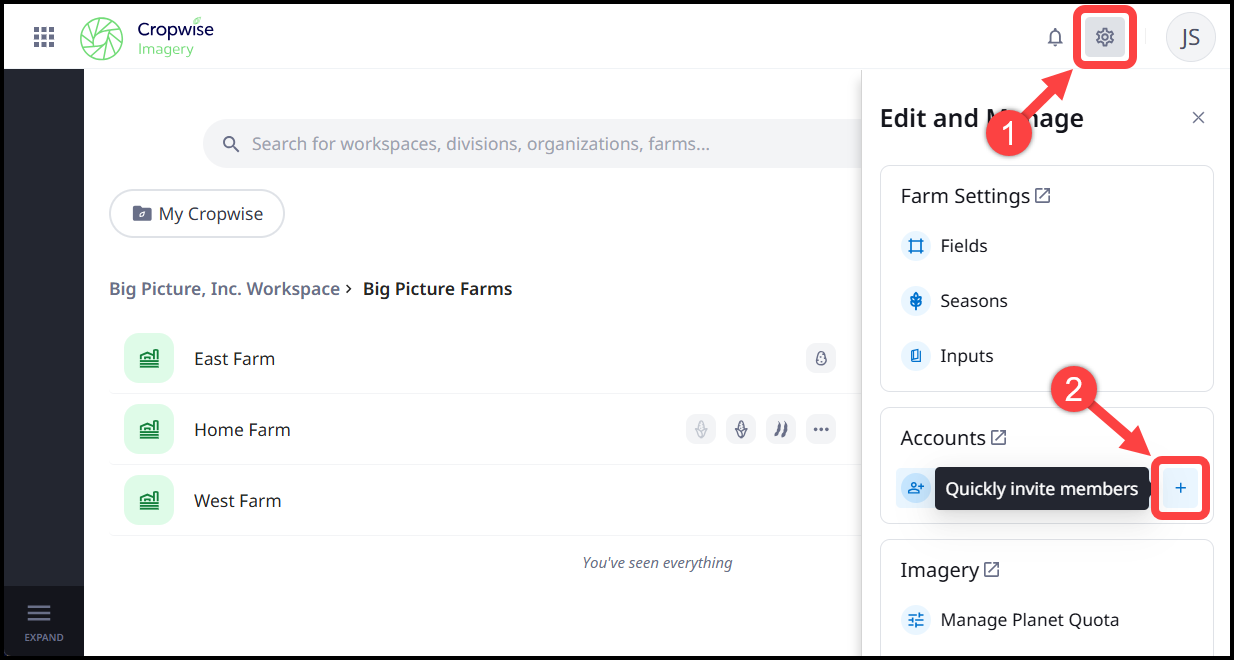Click the bean pod icon on Home Farm
Viewport: 1234px width, 660px height.
tap(780, 429)
